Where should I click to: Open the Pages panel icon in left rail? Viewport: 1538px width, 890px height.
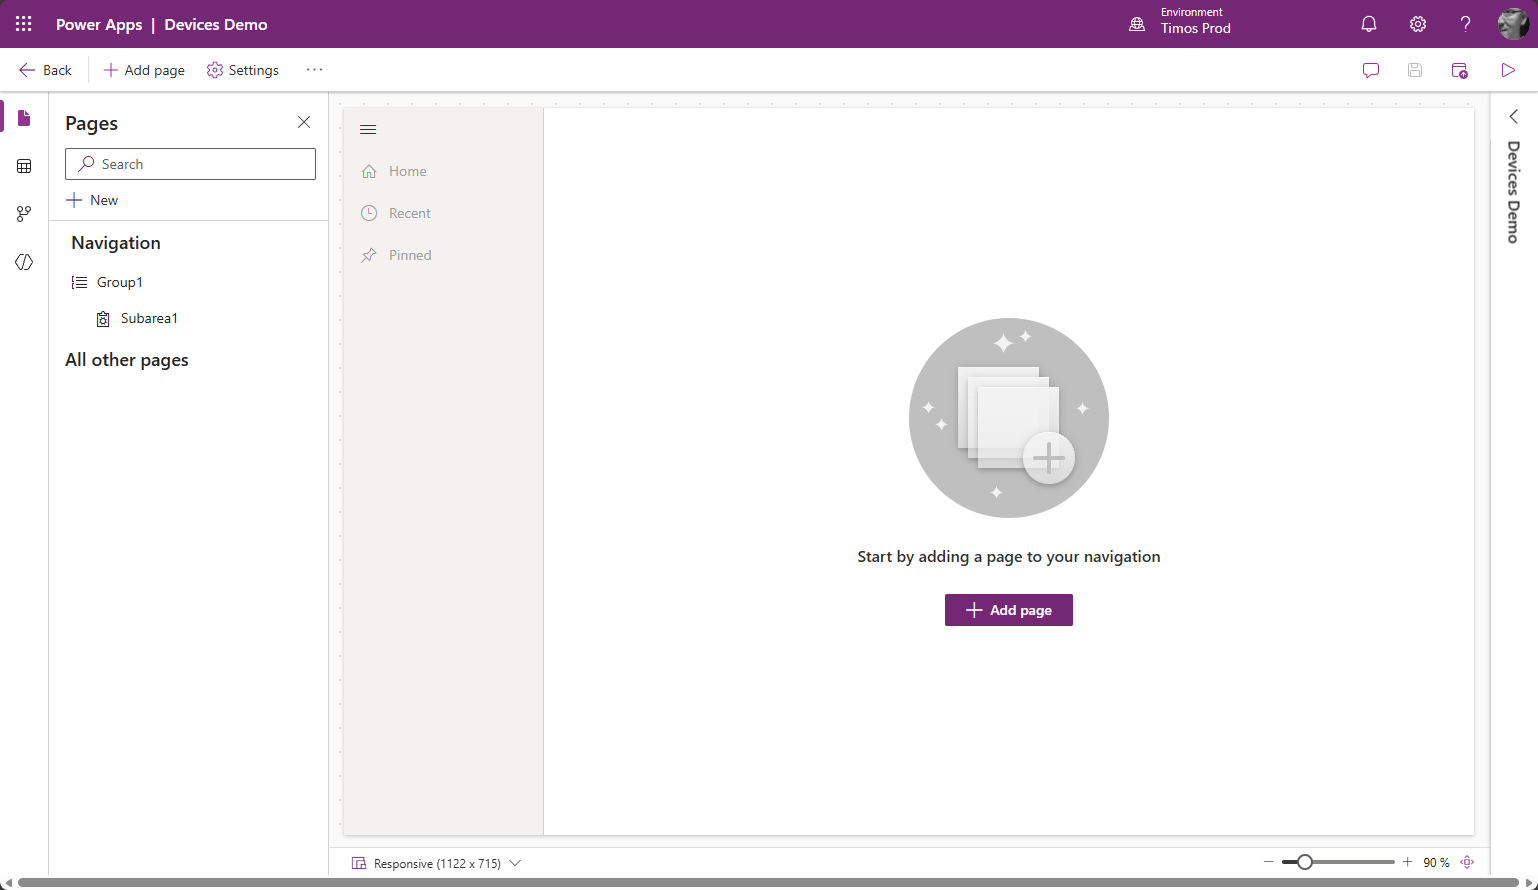[x=24, y=118]
